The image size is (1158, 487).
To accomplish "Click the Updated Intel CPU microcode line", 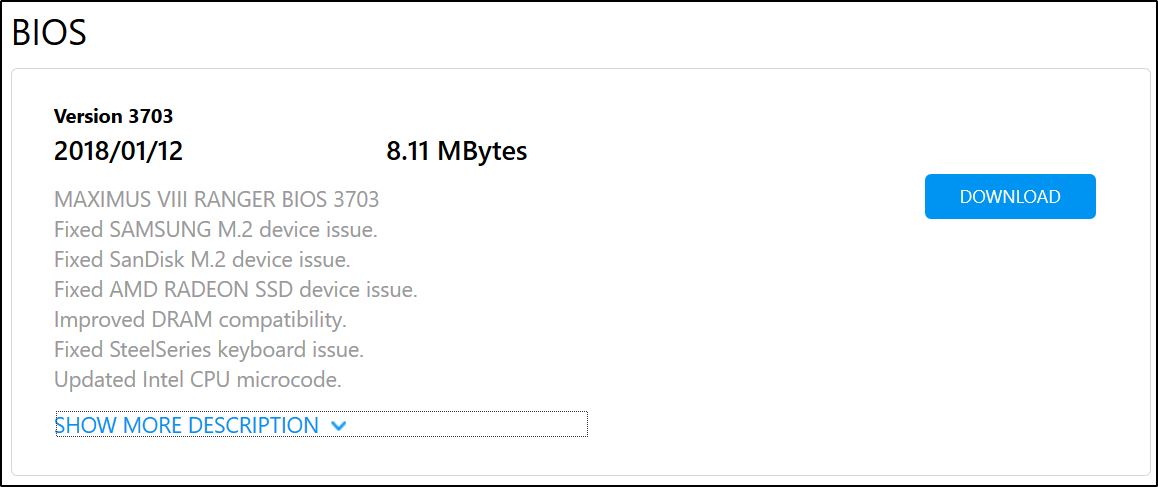I will [x=198, y=380].
